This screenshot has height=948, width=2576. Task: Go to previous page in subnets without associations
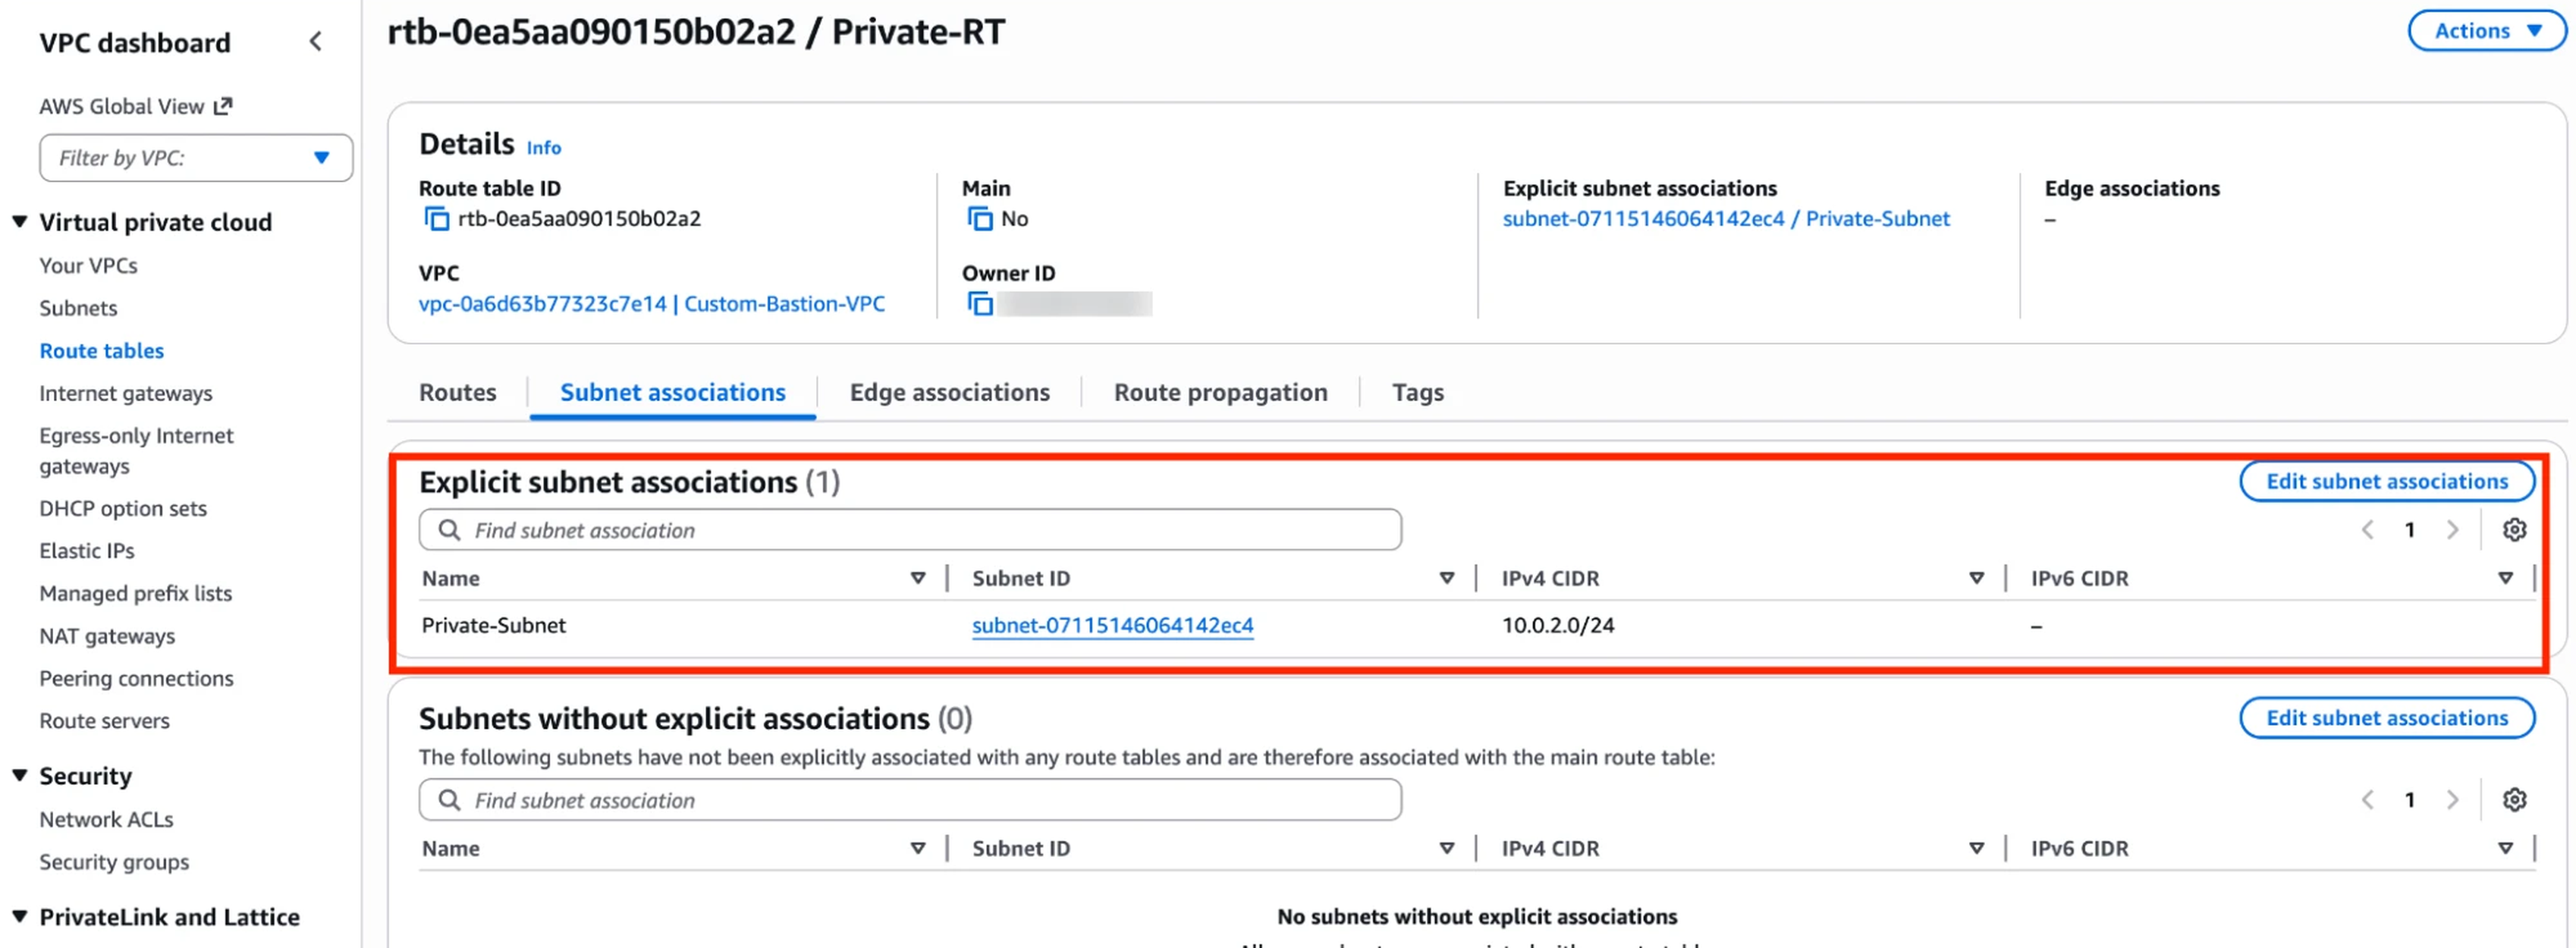[2367, 800]
